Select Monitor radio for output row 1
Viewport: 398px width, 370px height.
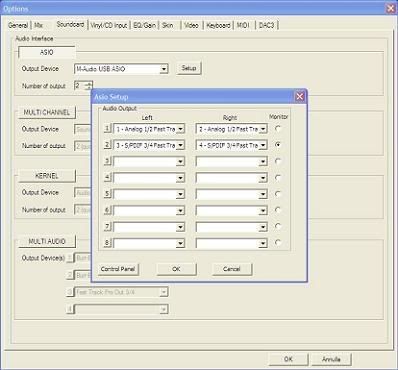[278, 128]
